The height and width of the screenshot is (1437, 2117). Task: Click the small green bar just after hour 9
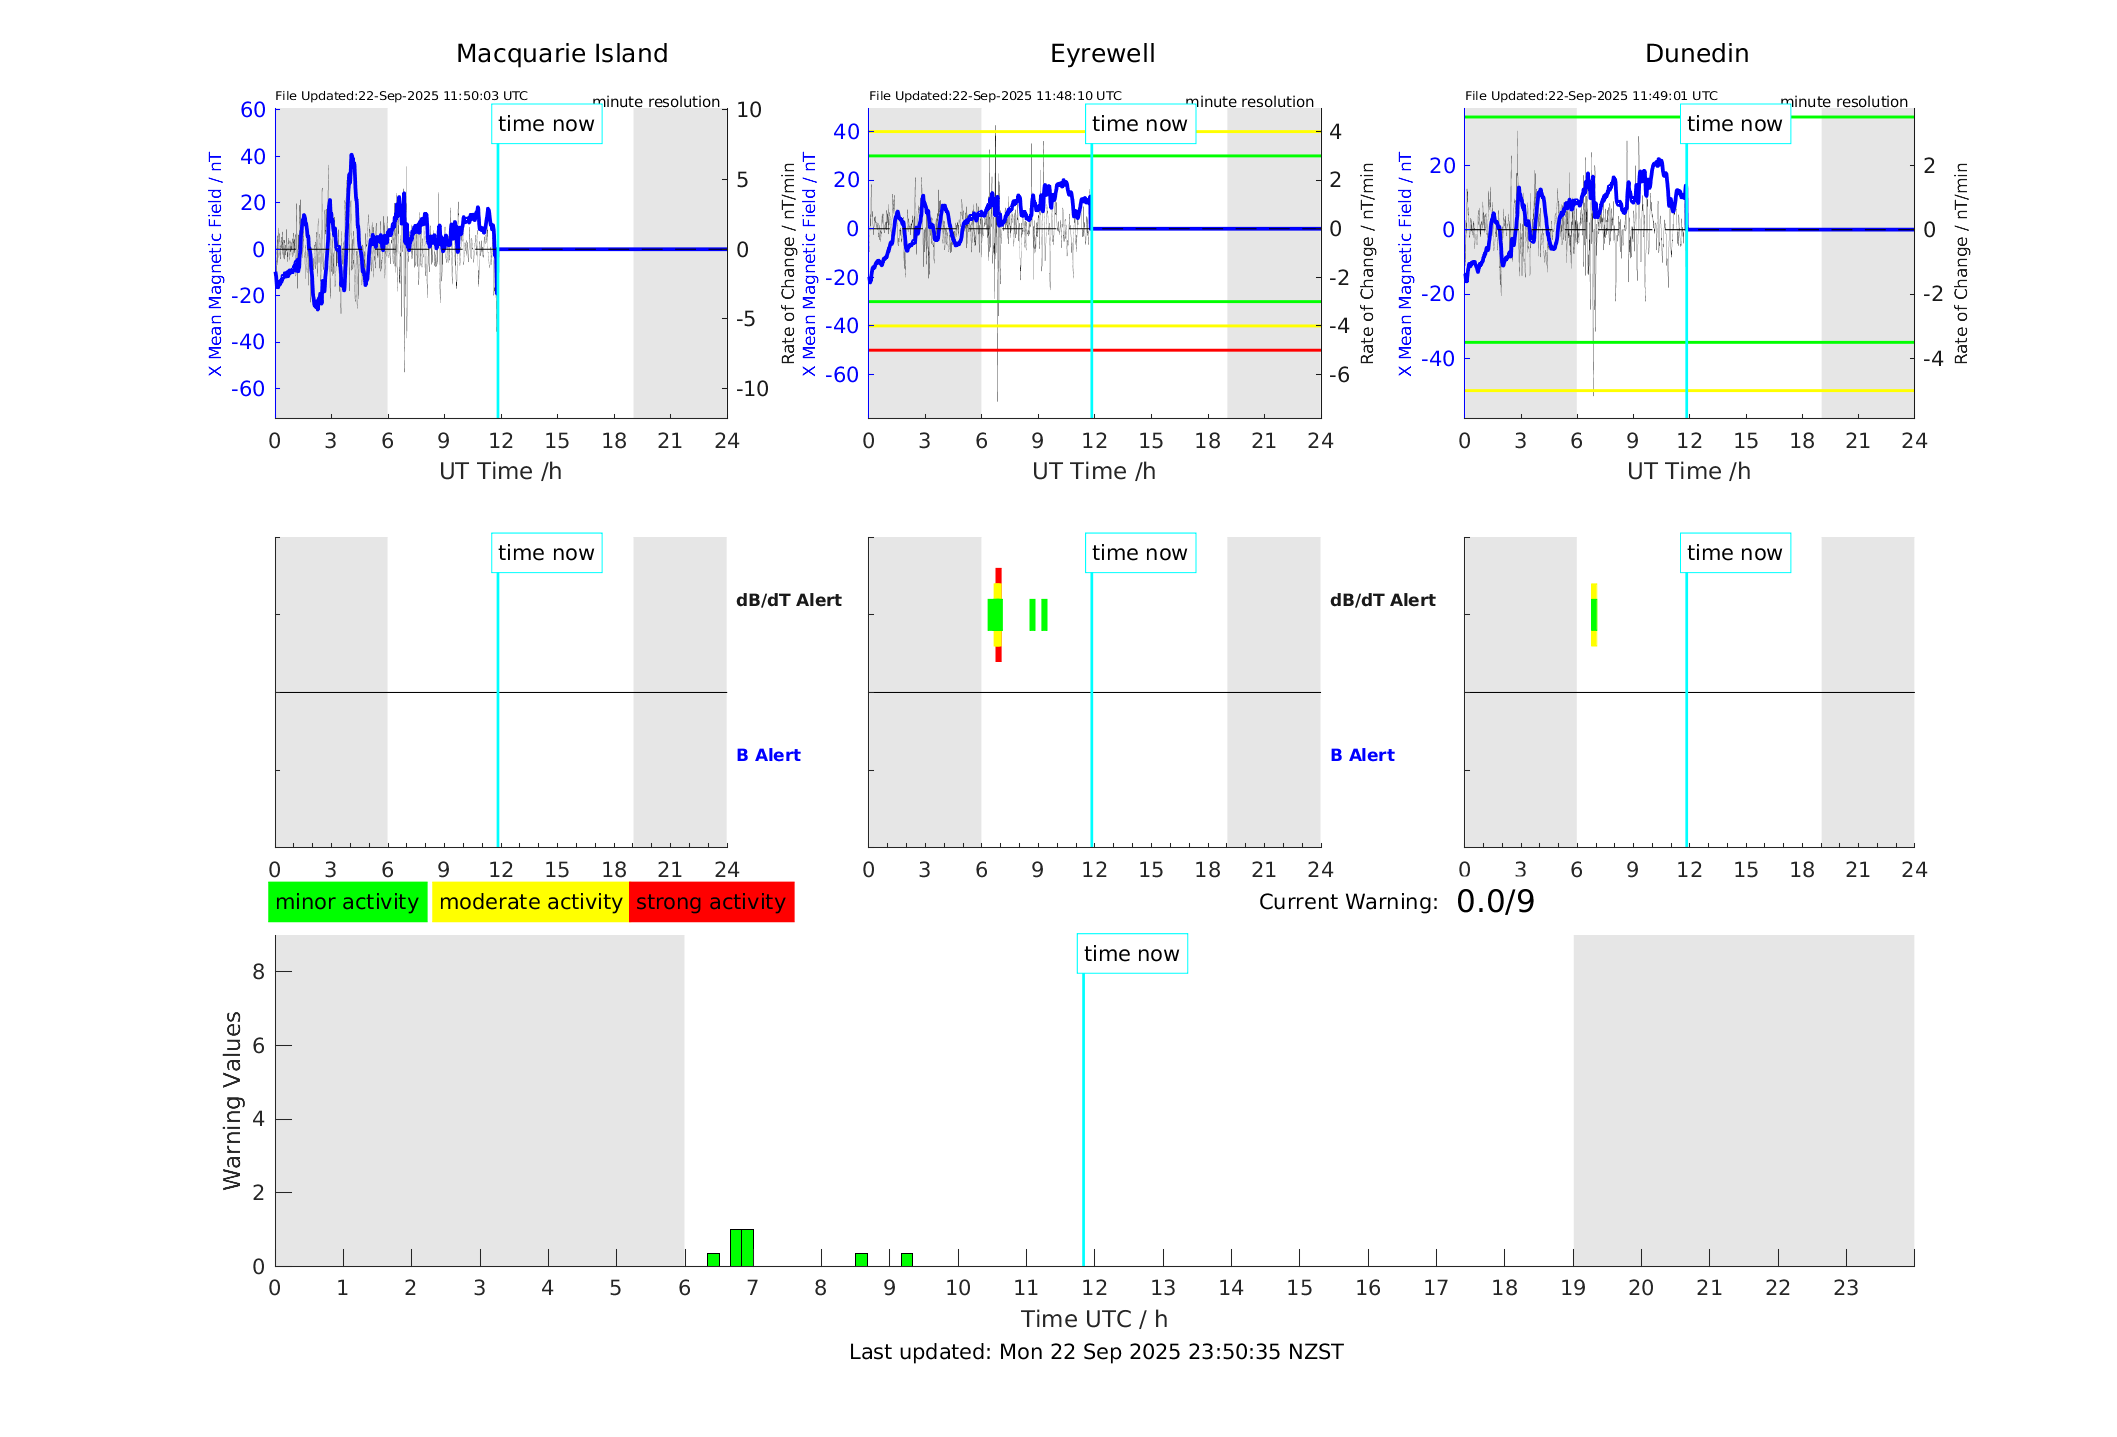click(907, 1259)
